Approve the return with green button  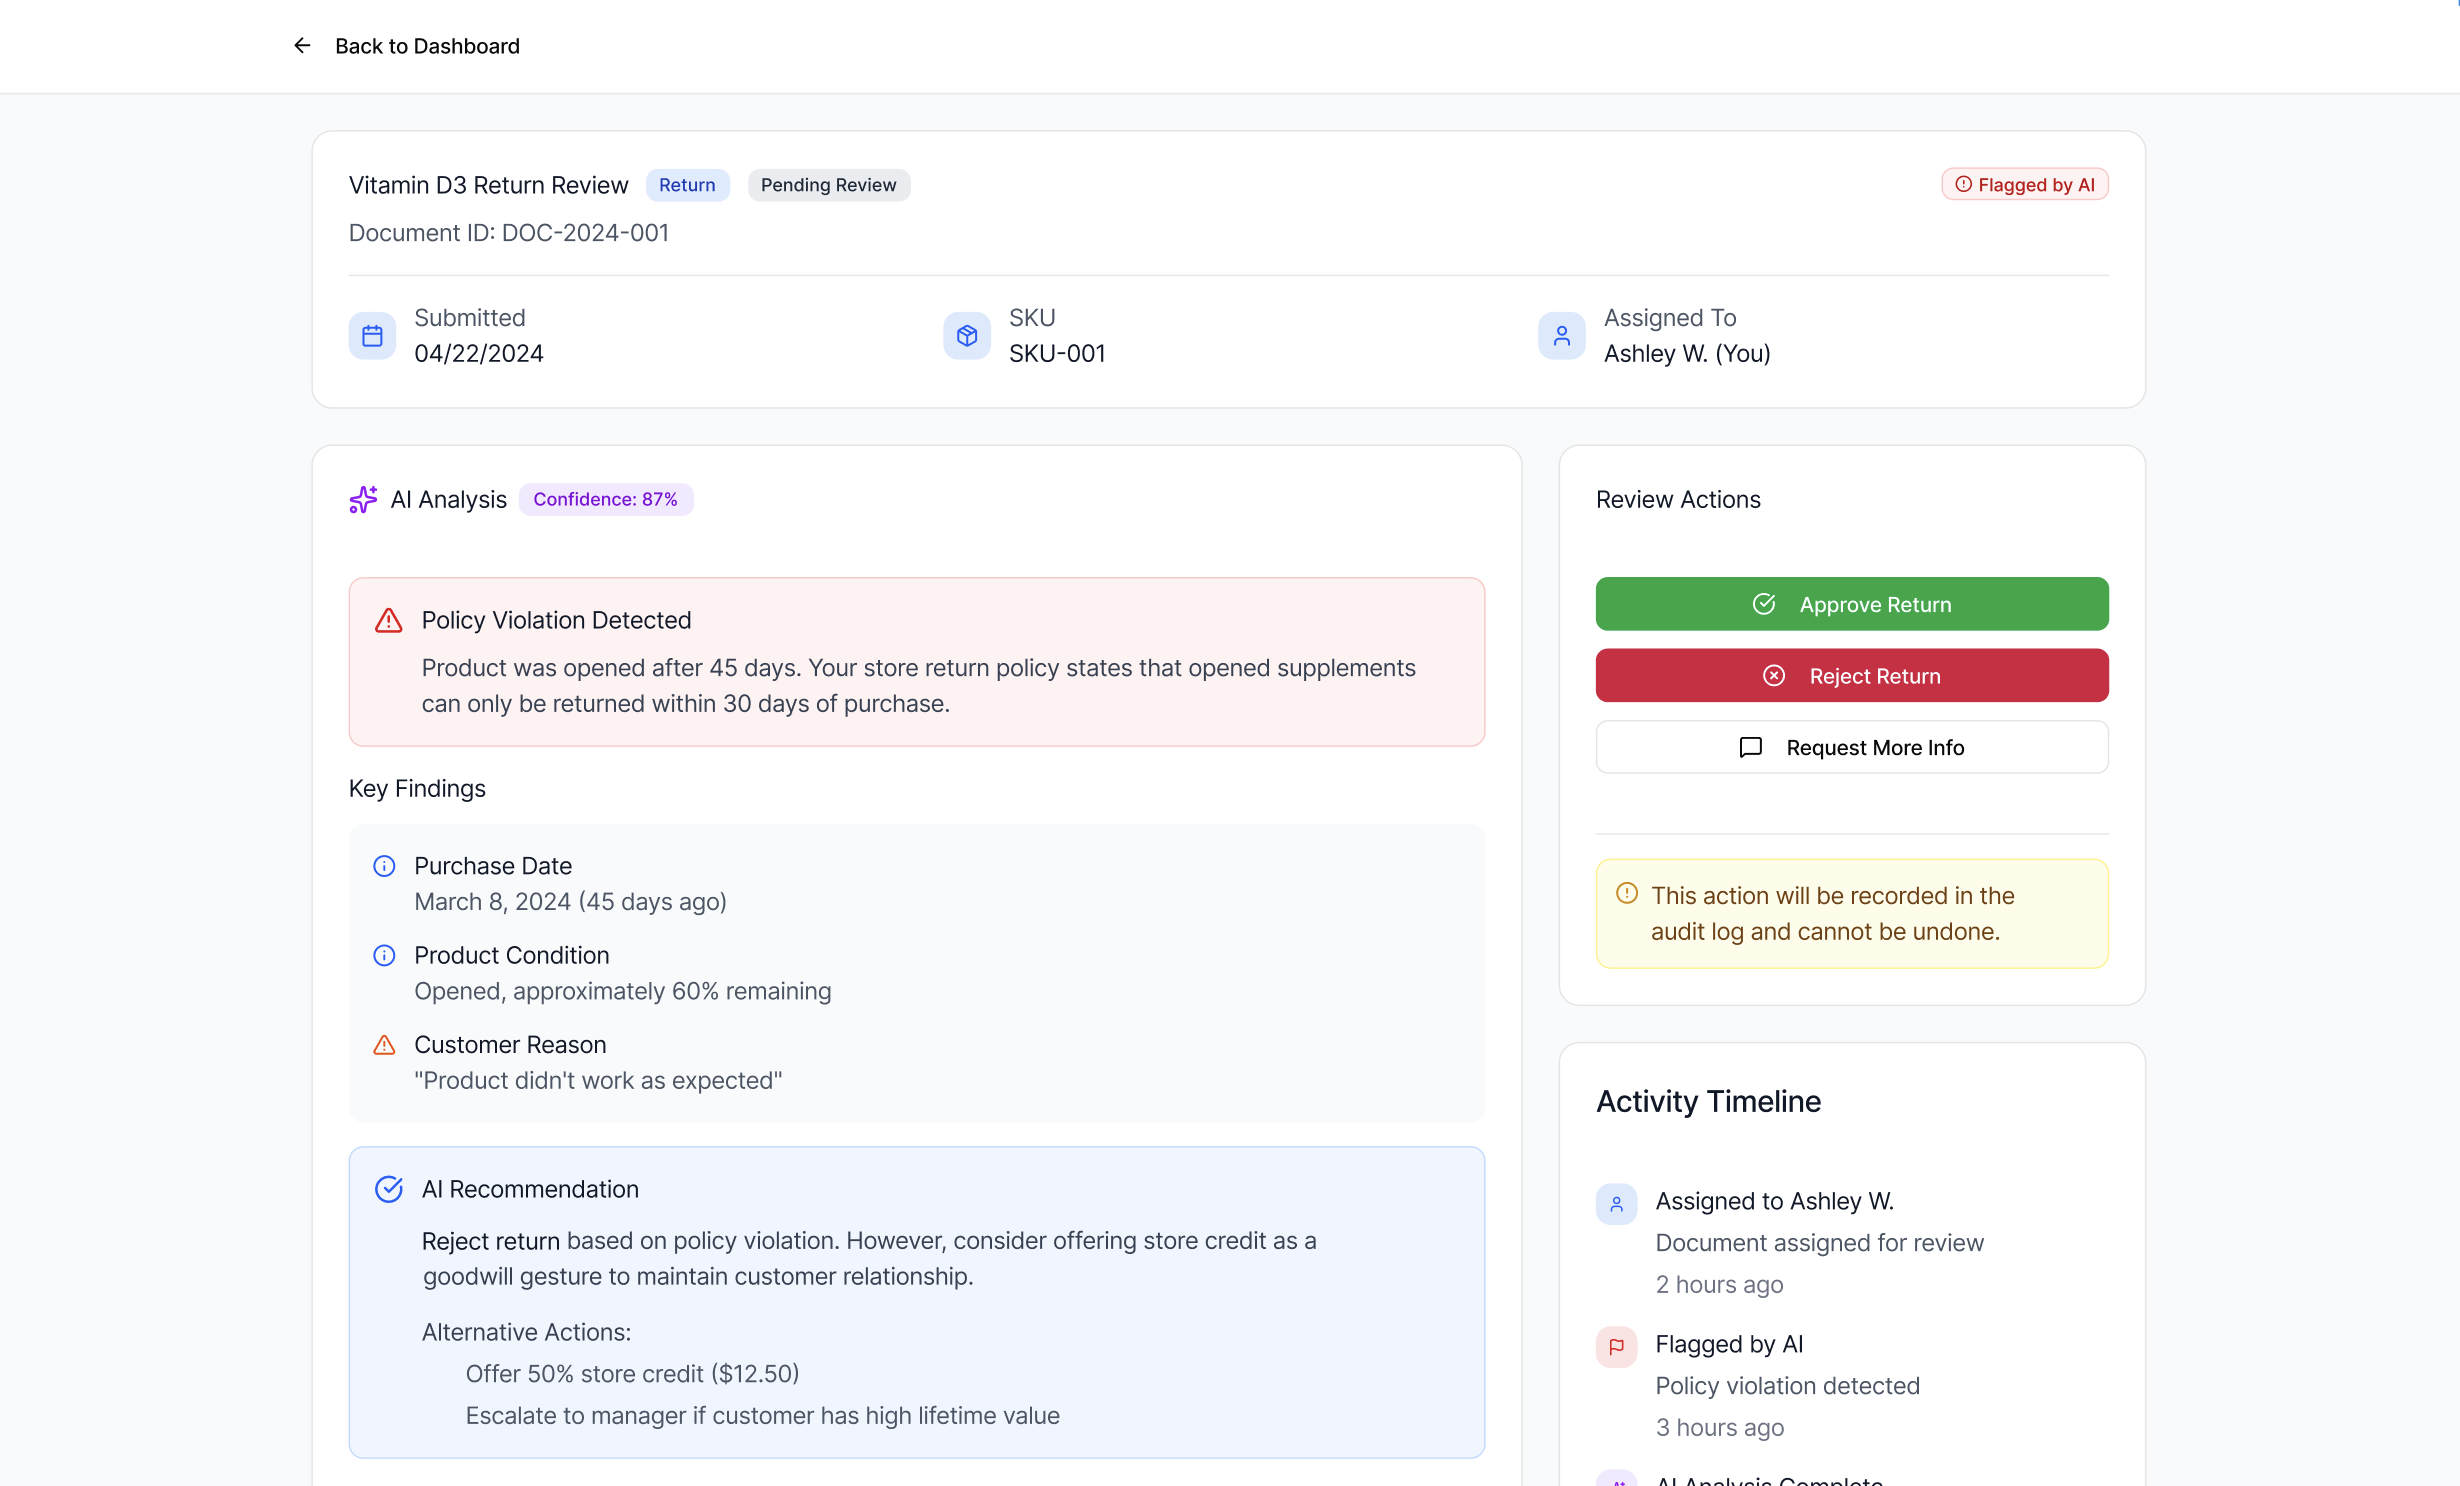(x=1851, y=604)
